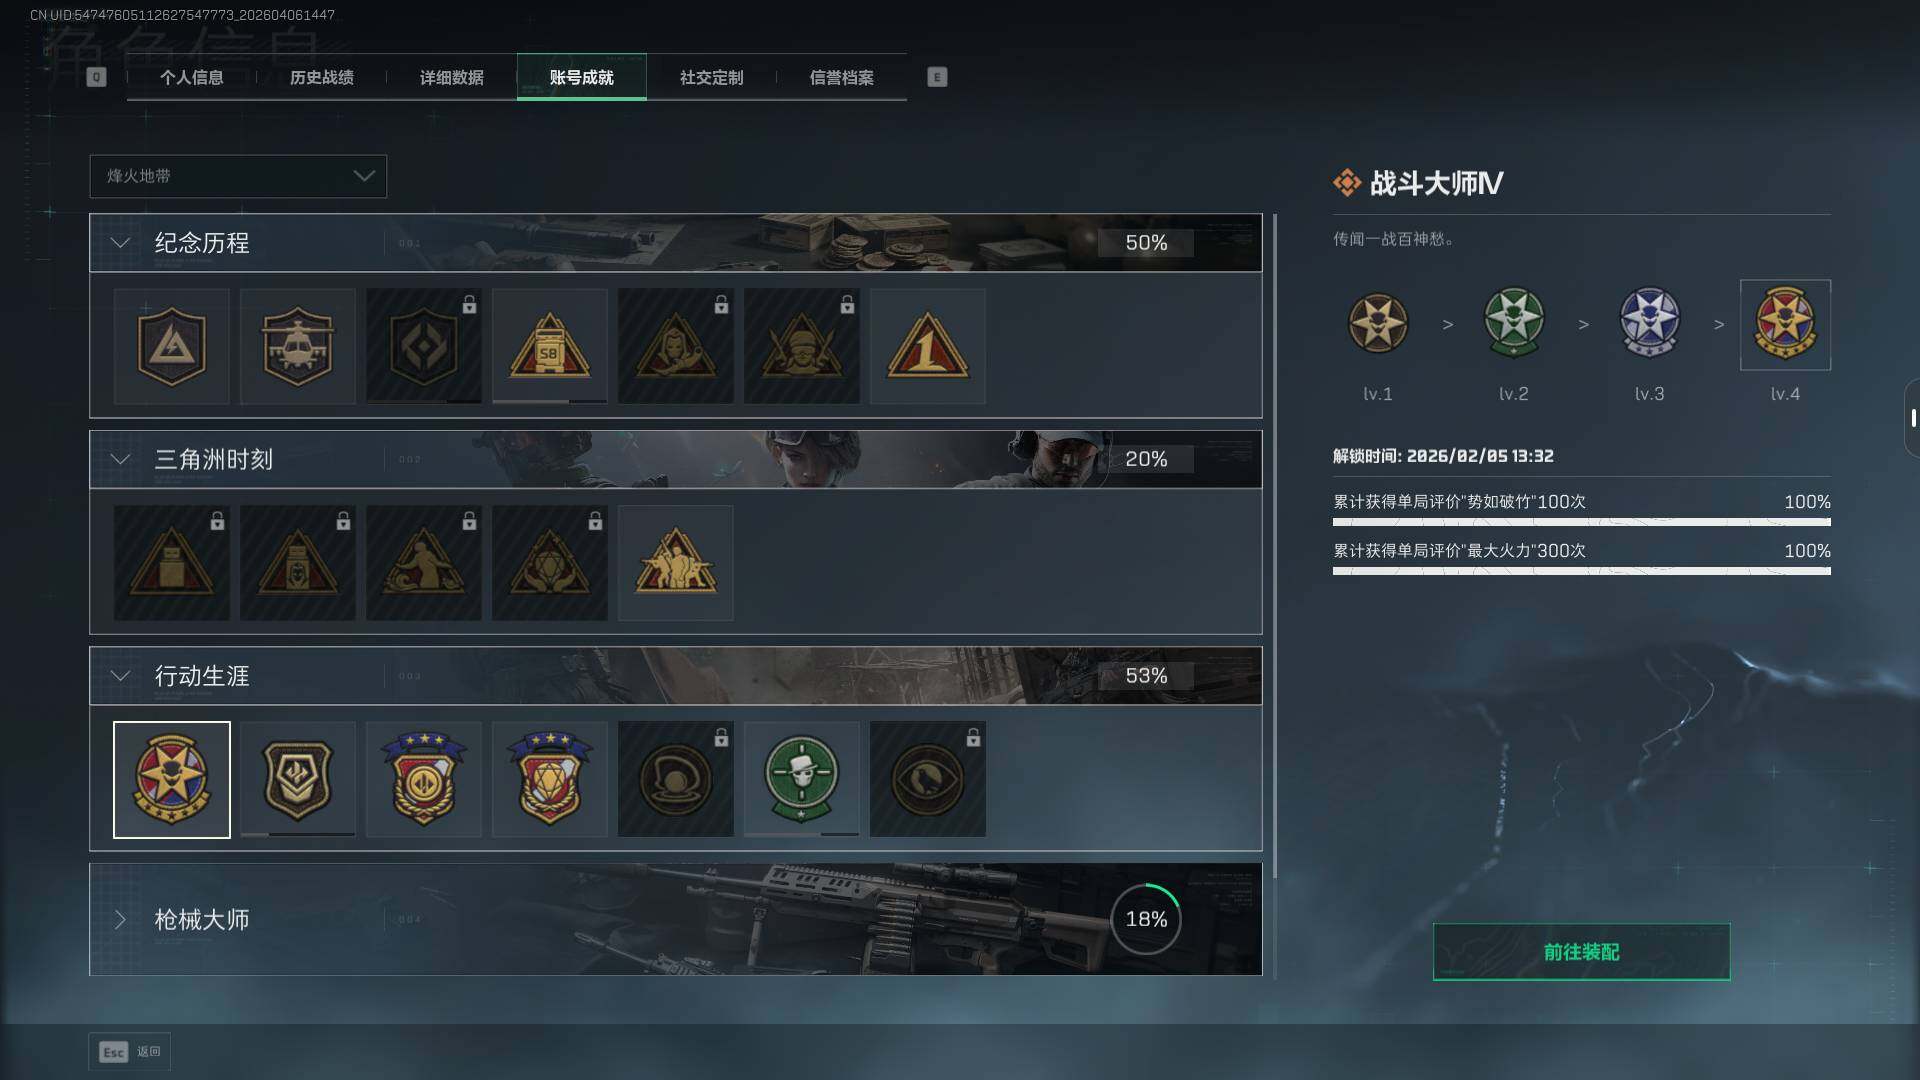Click the achievements list vertical scrollbar
The image size is (1920, 1080).
1274,596
